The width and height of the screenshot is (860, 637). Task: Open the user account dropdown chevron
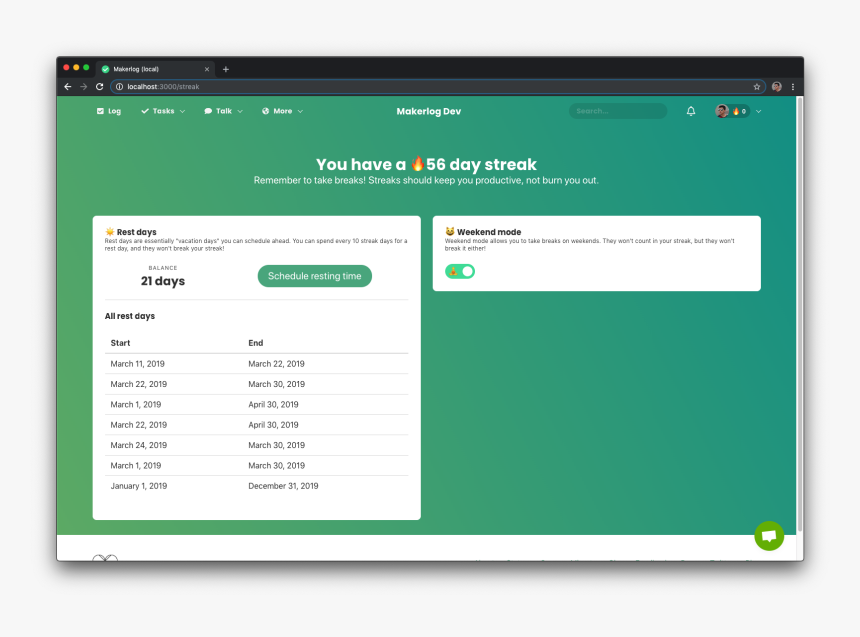pos(758,111)
